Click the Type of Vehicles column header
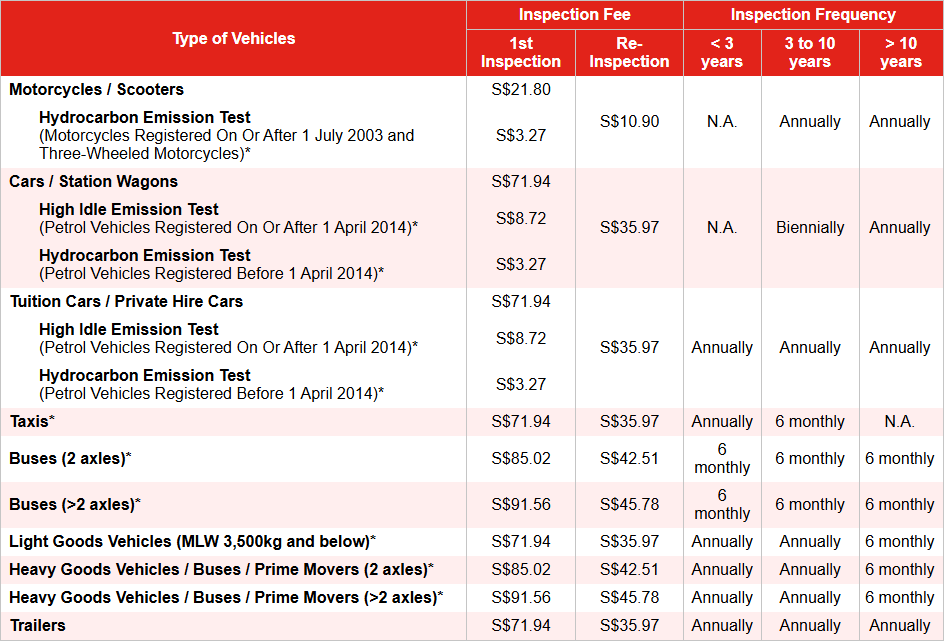Viewport: 944px width, 641px height. click(233, 39)
